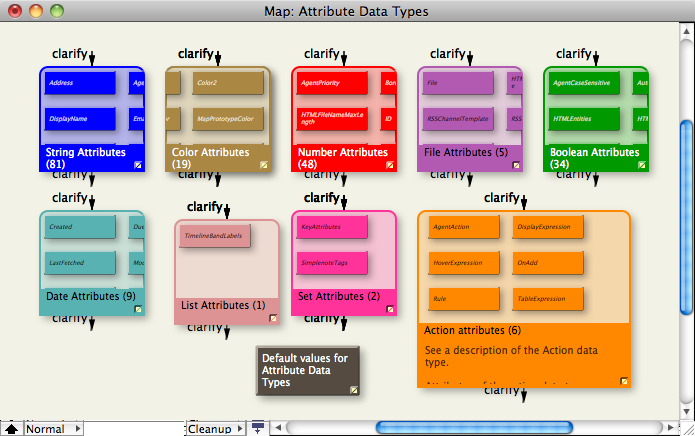The height and width of the screenshot is (436, 695).
Task: Click the text icon on Date Attributes note
Action: pos(138,310)
